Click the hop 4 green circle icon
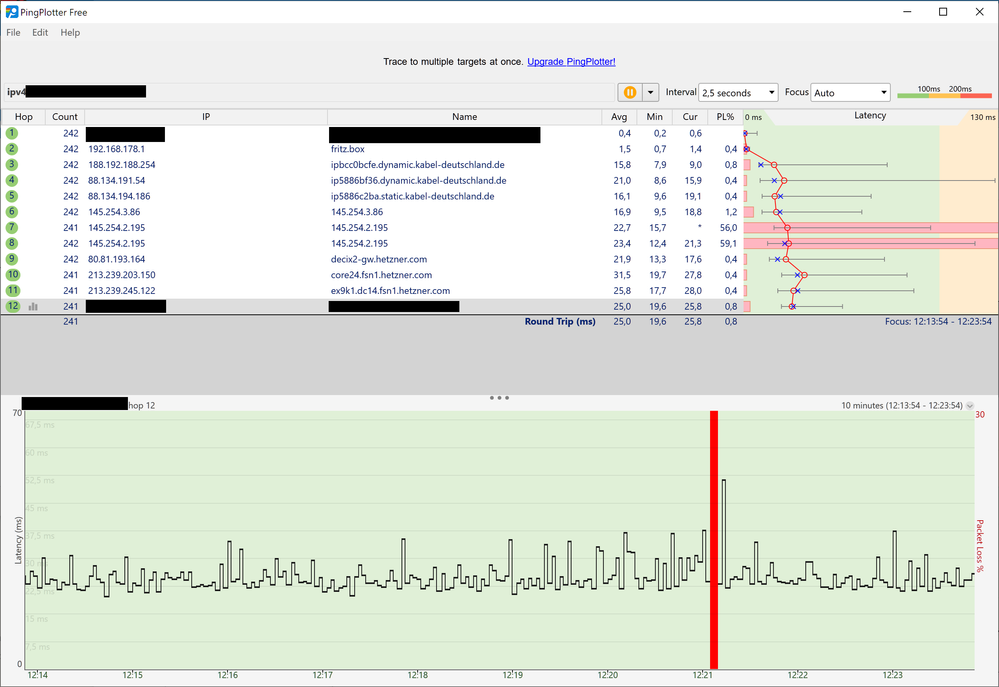 pyautogui.click(x=12, y=180)
